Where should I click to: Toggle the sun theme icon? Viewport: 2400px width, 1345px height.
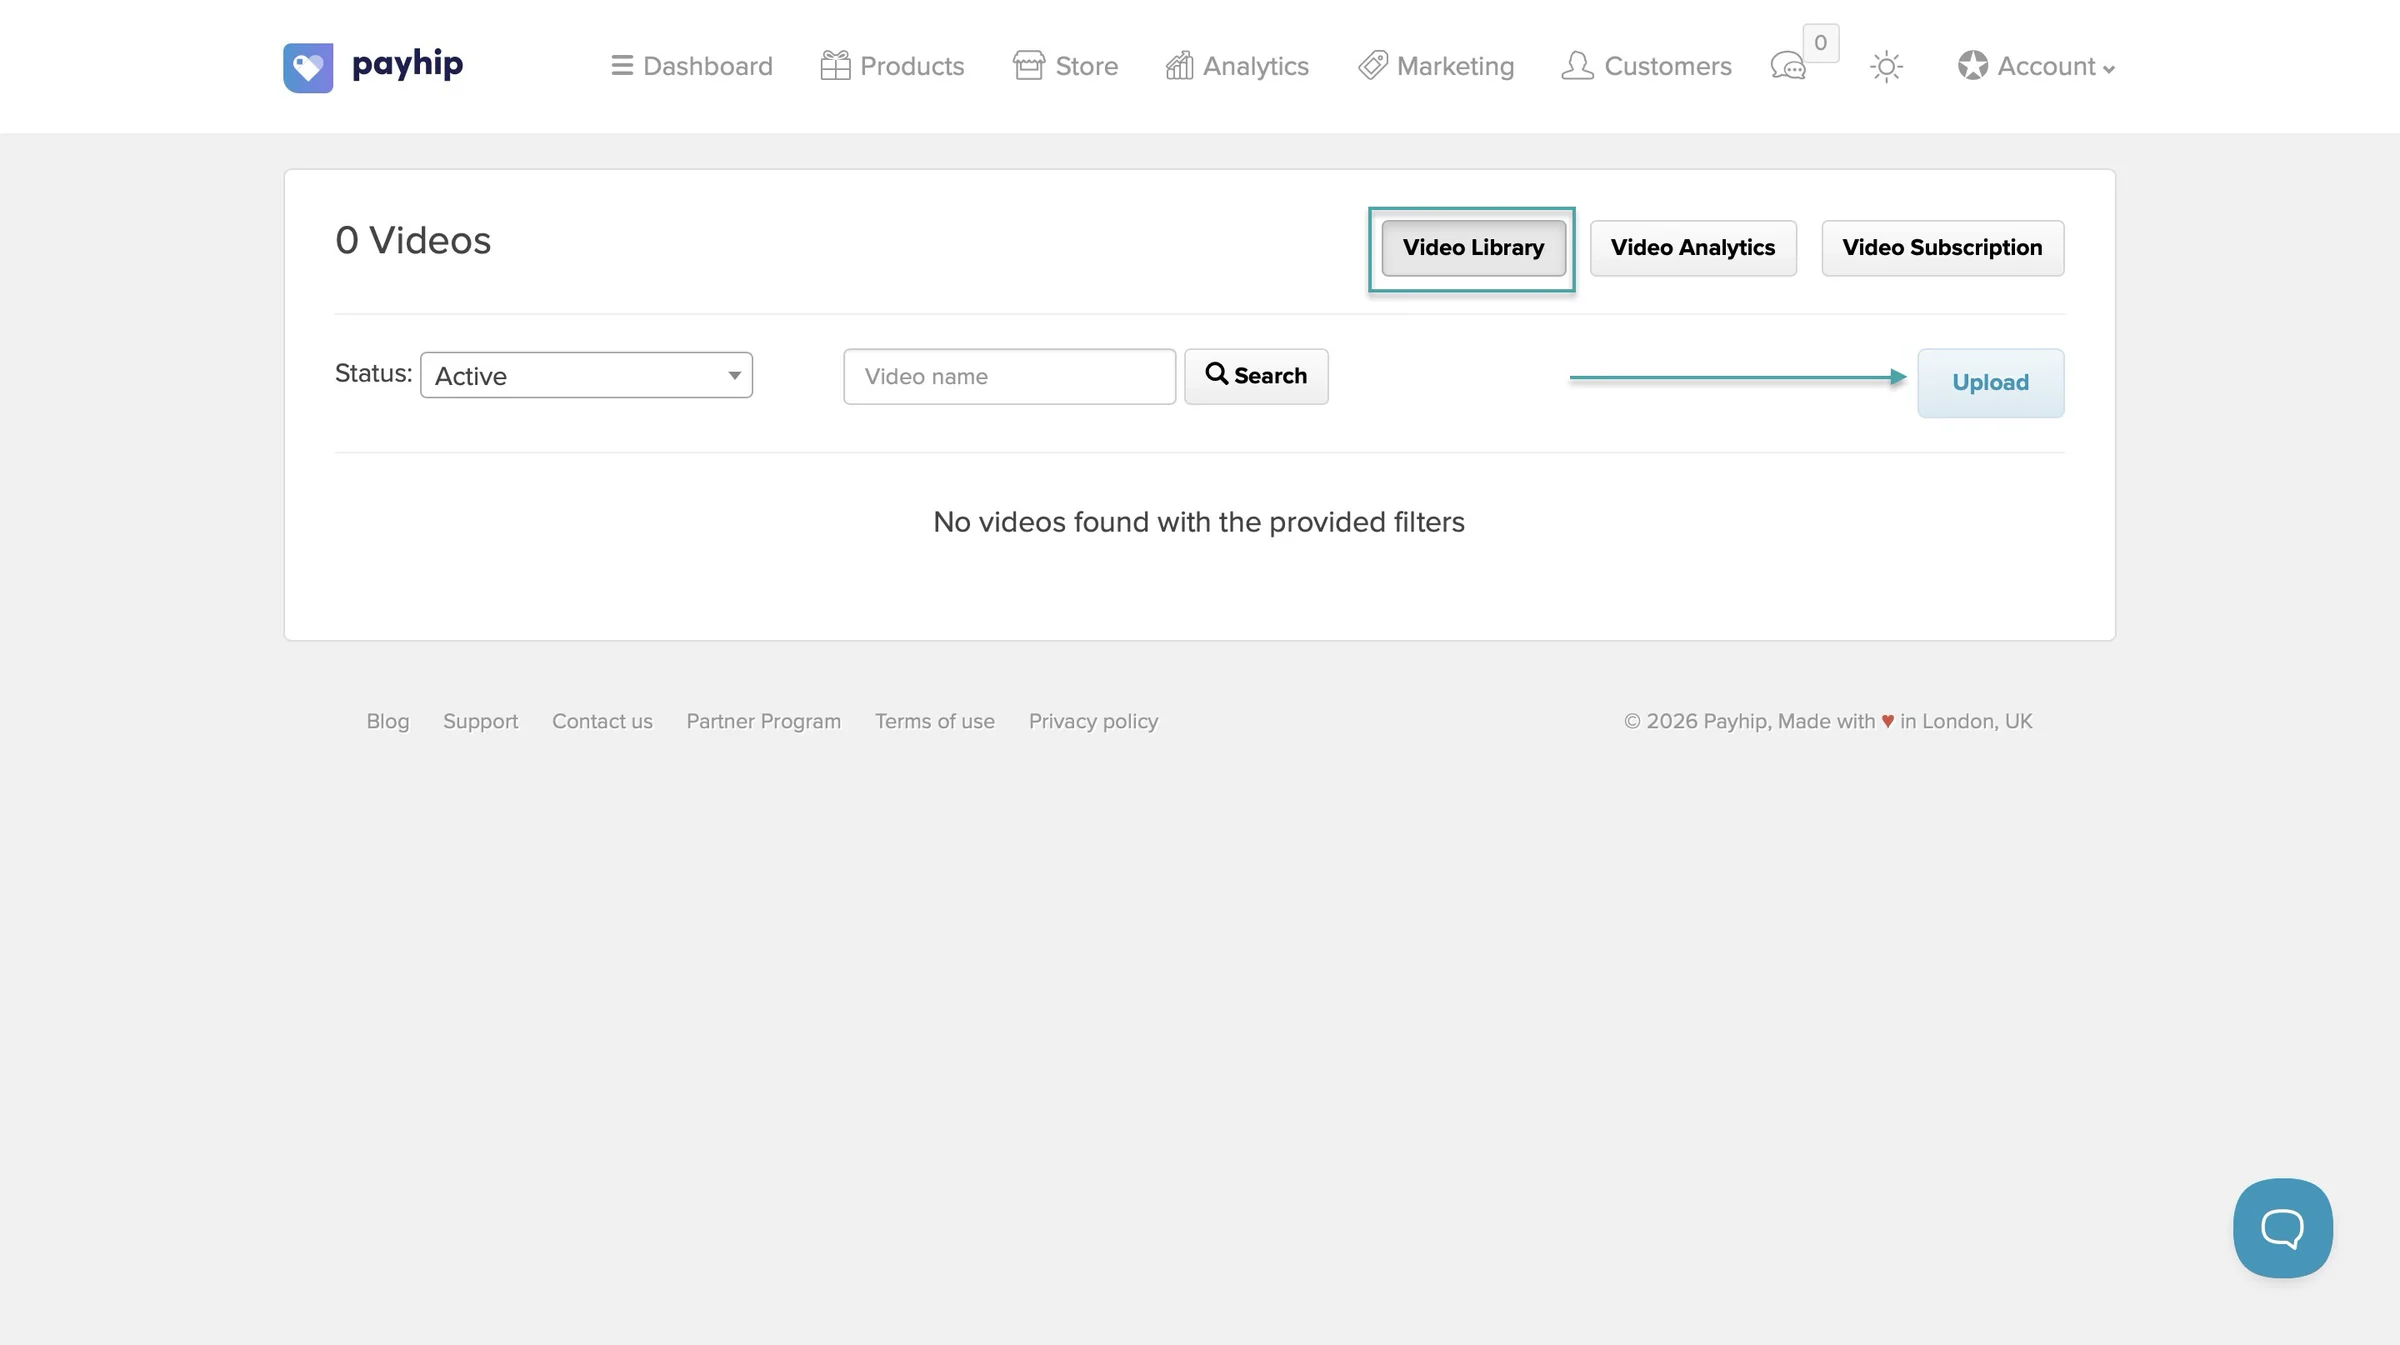point(1886,67)
